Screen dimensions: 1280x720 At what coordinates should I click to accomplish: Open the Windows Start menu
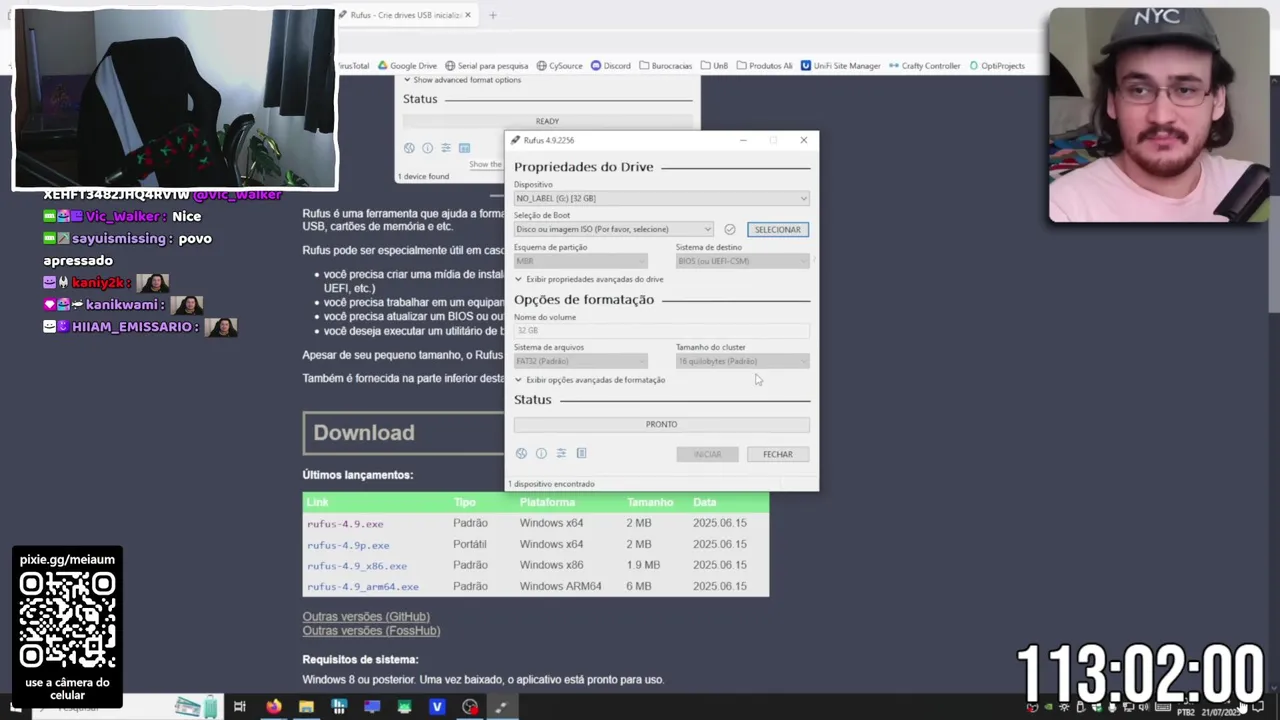pos(15,707)
